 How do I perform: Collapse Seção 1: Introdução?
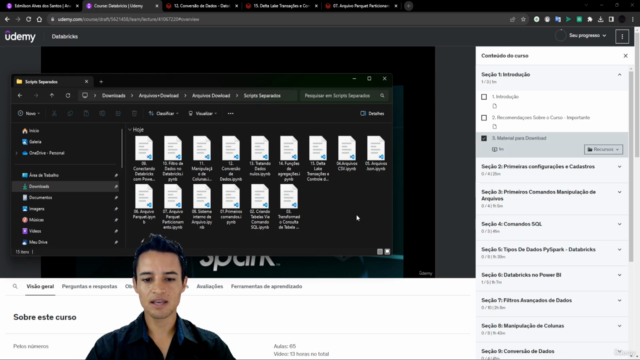point(619,75)
